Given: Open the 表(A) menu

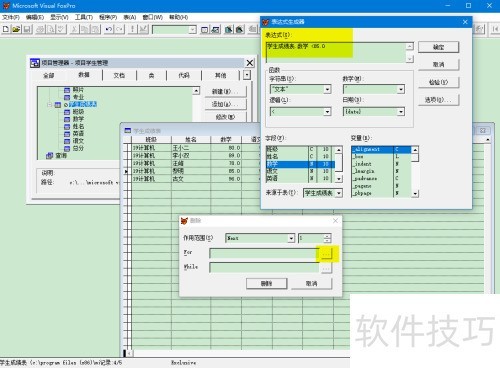Looking at the screenshot, I should (130, 17).
